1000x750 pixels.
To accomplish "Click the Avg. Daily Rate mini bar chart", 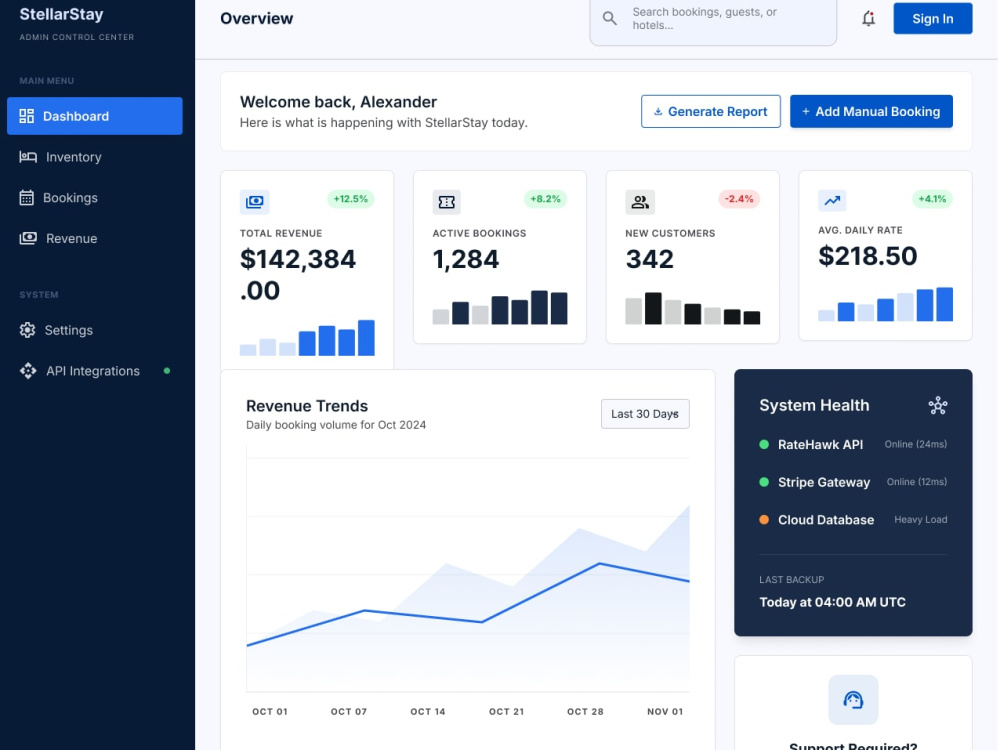I will [885, 304].
